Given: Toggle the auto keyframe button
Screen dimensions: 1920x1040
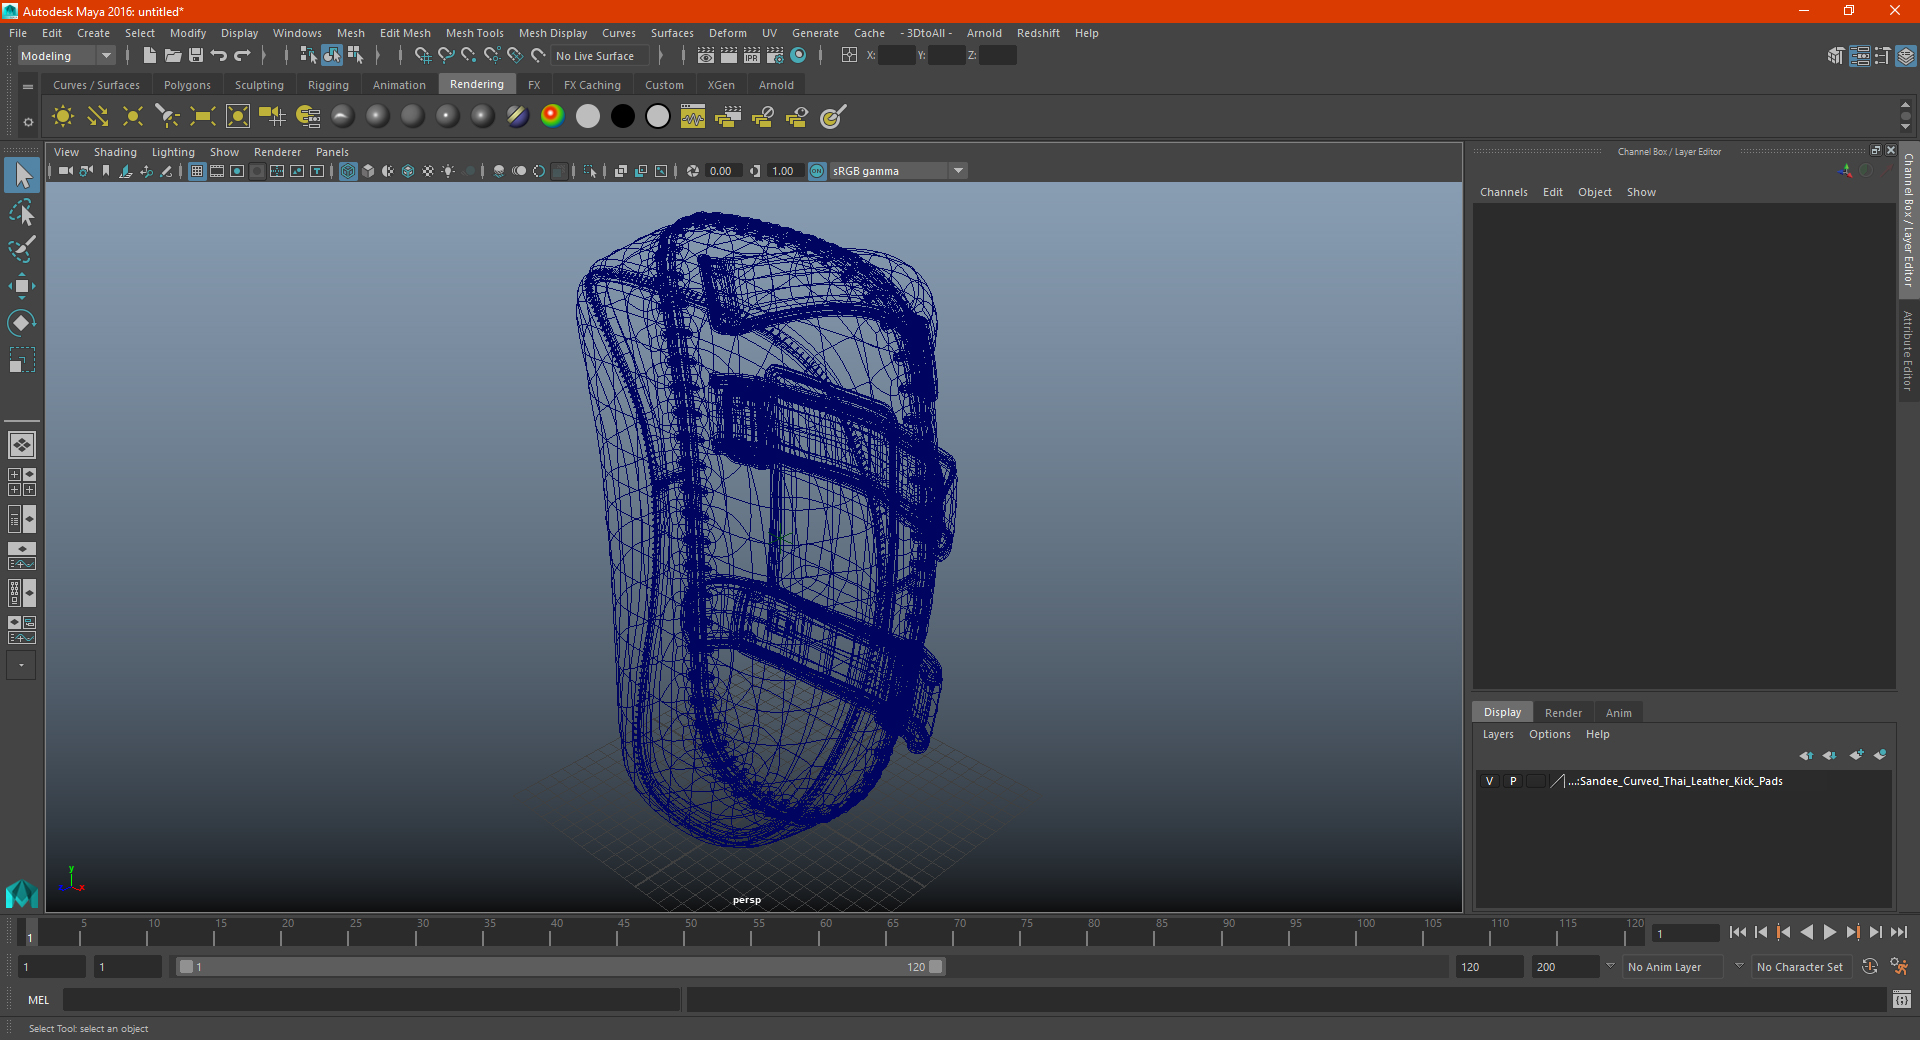Looking at the screenshot, I should pos(1870,967).
